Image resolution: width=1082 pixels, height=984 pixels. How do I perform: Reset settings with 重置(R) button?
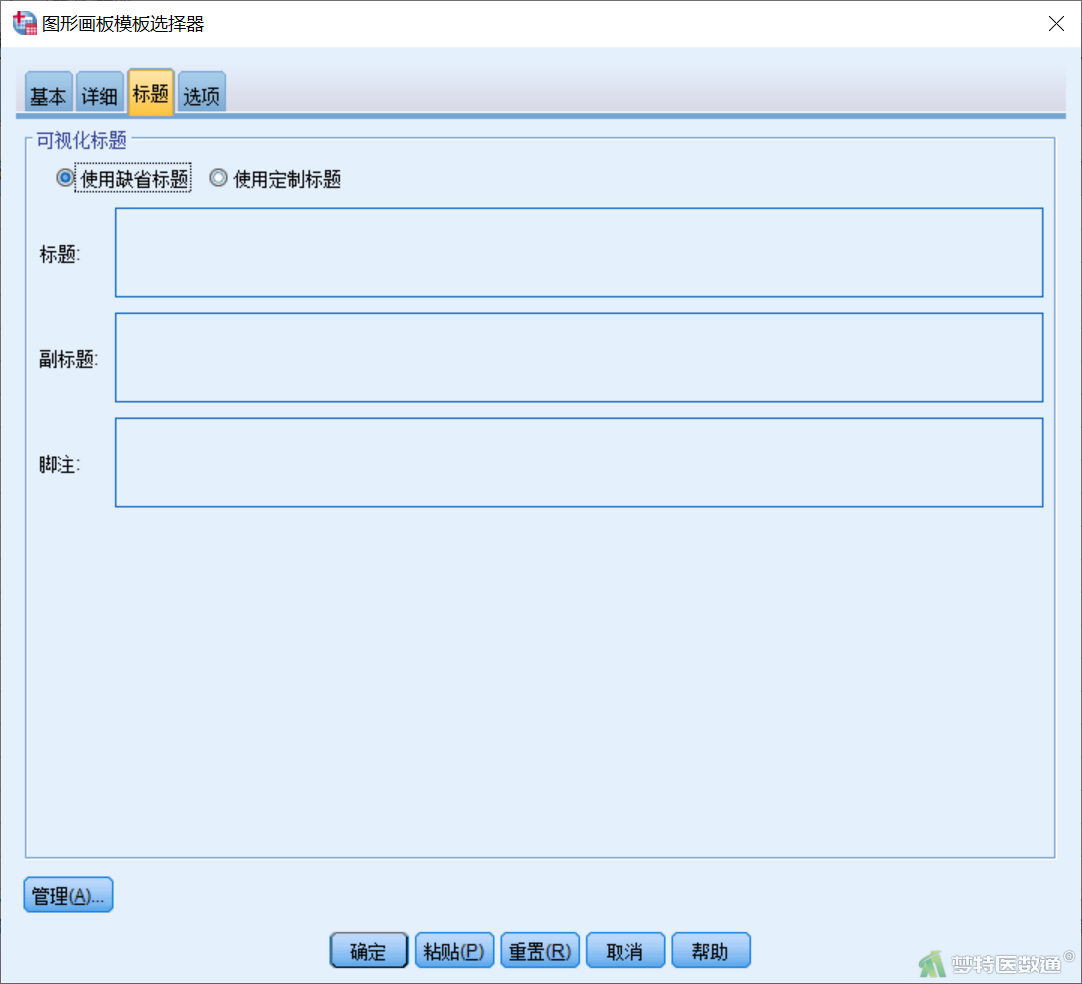tap(540, 951)
